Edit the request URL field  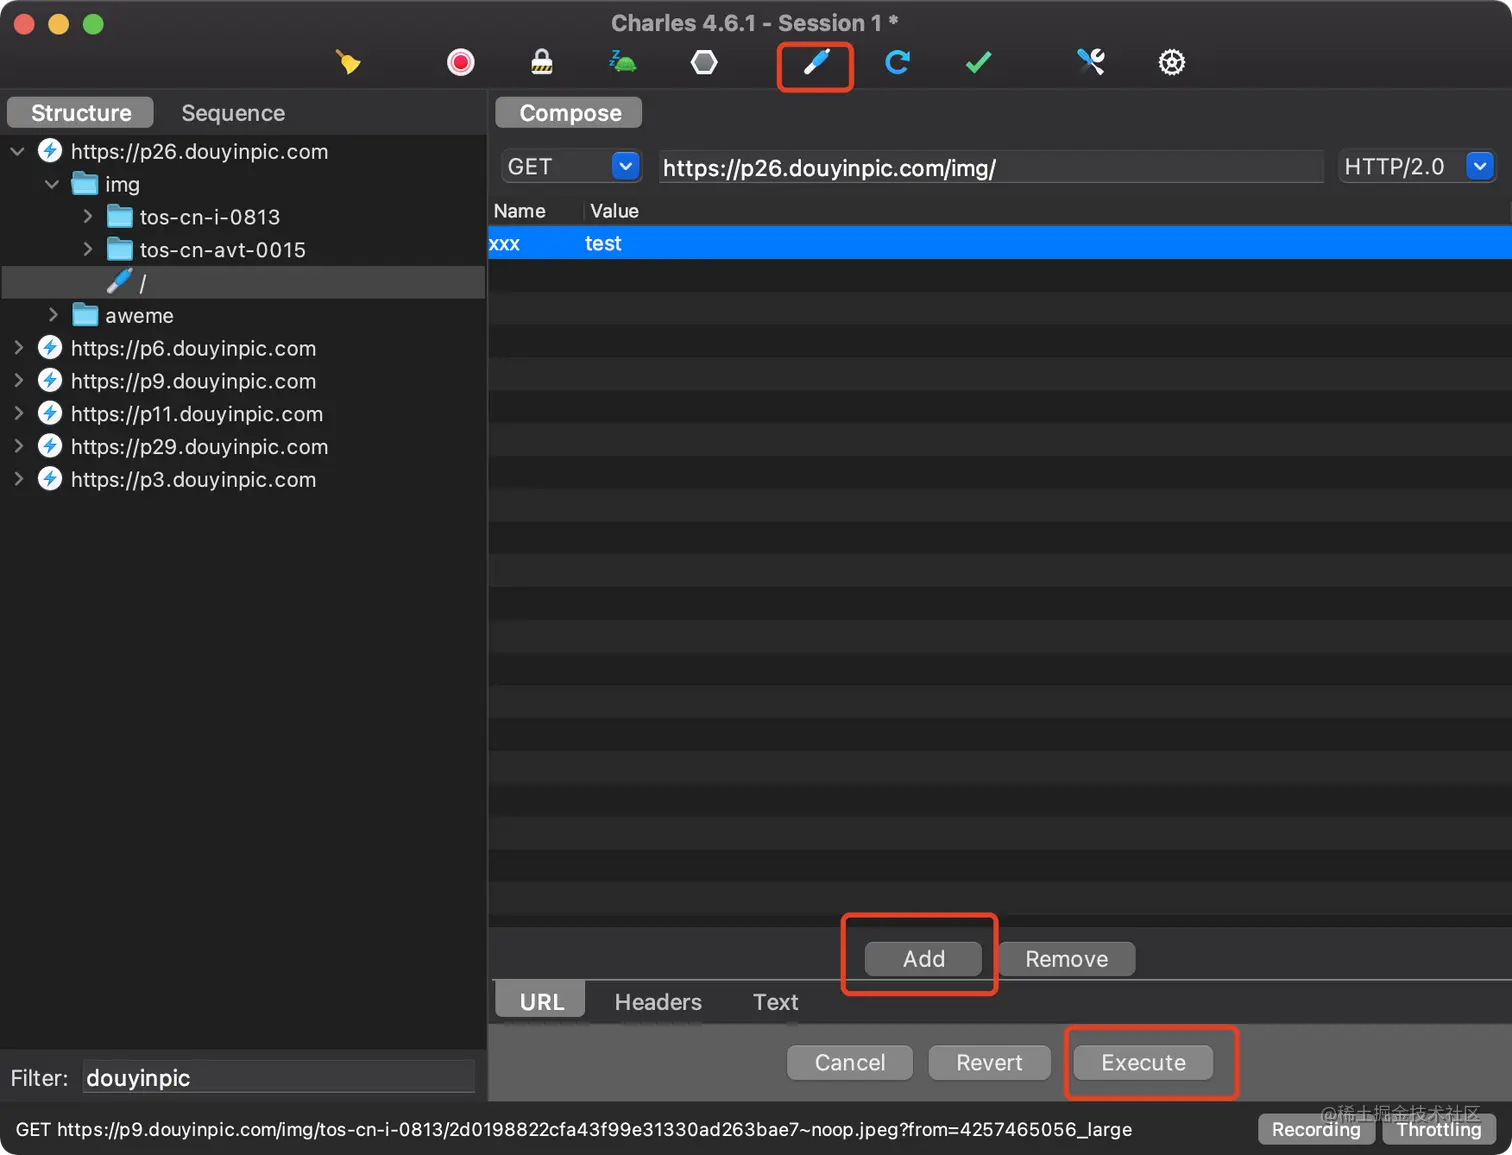[x=990, y=168]
